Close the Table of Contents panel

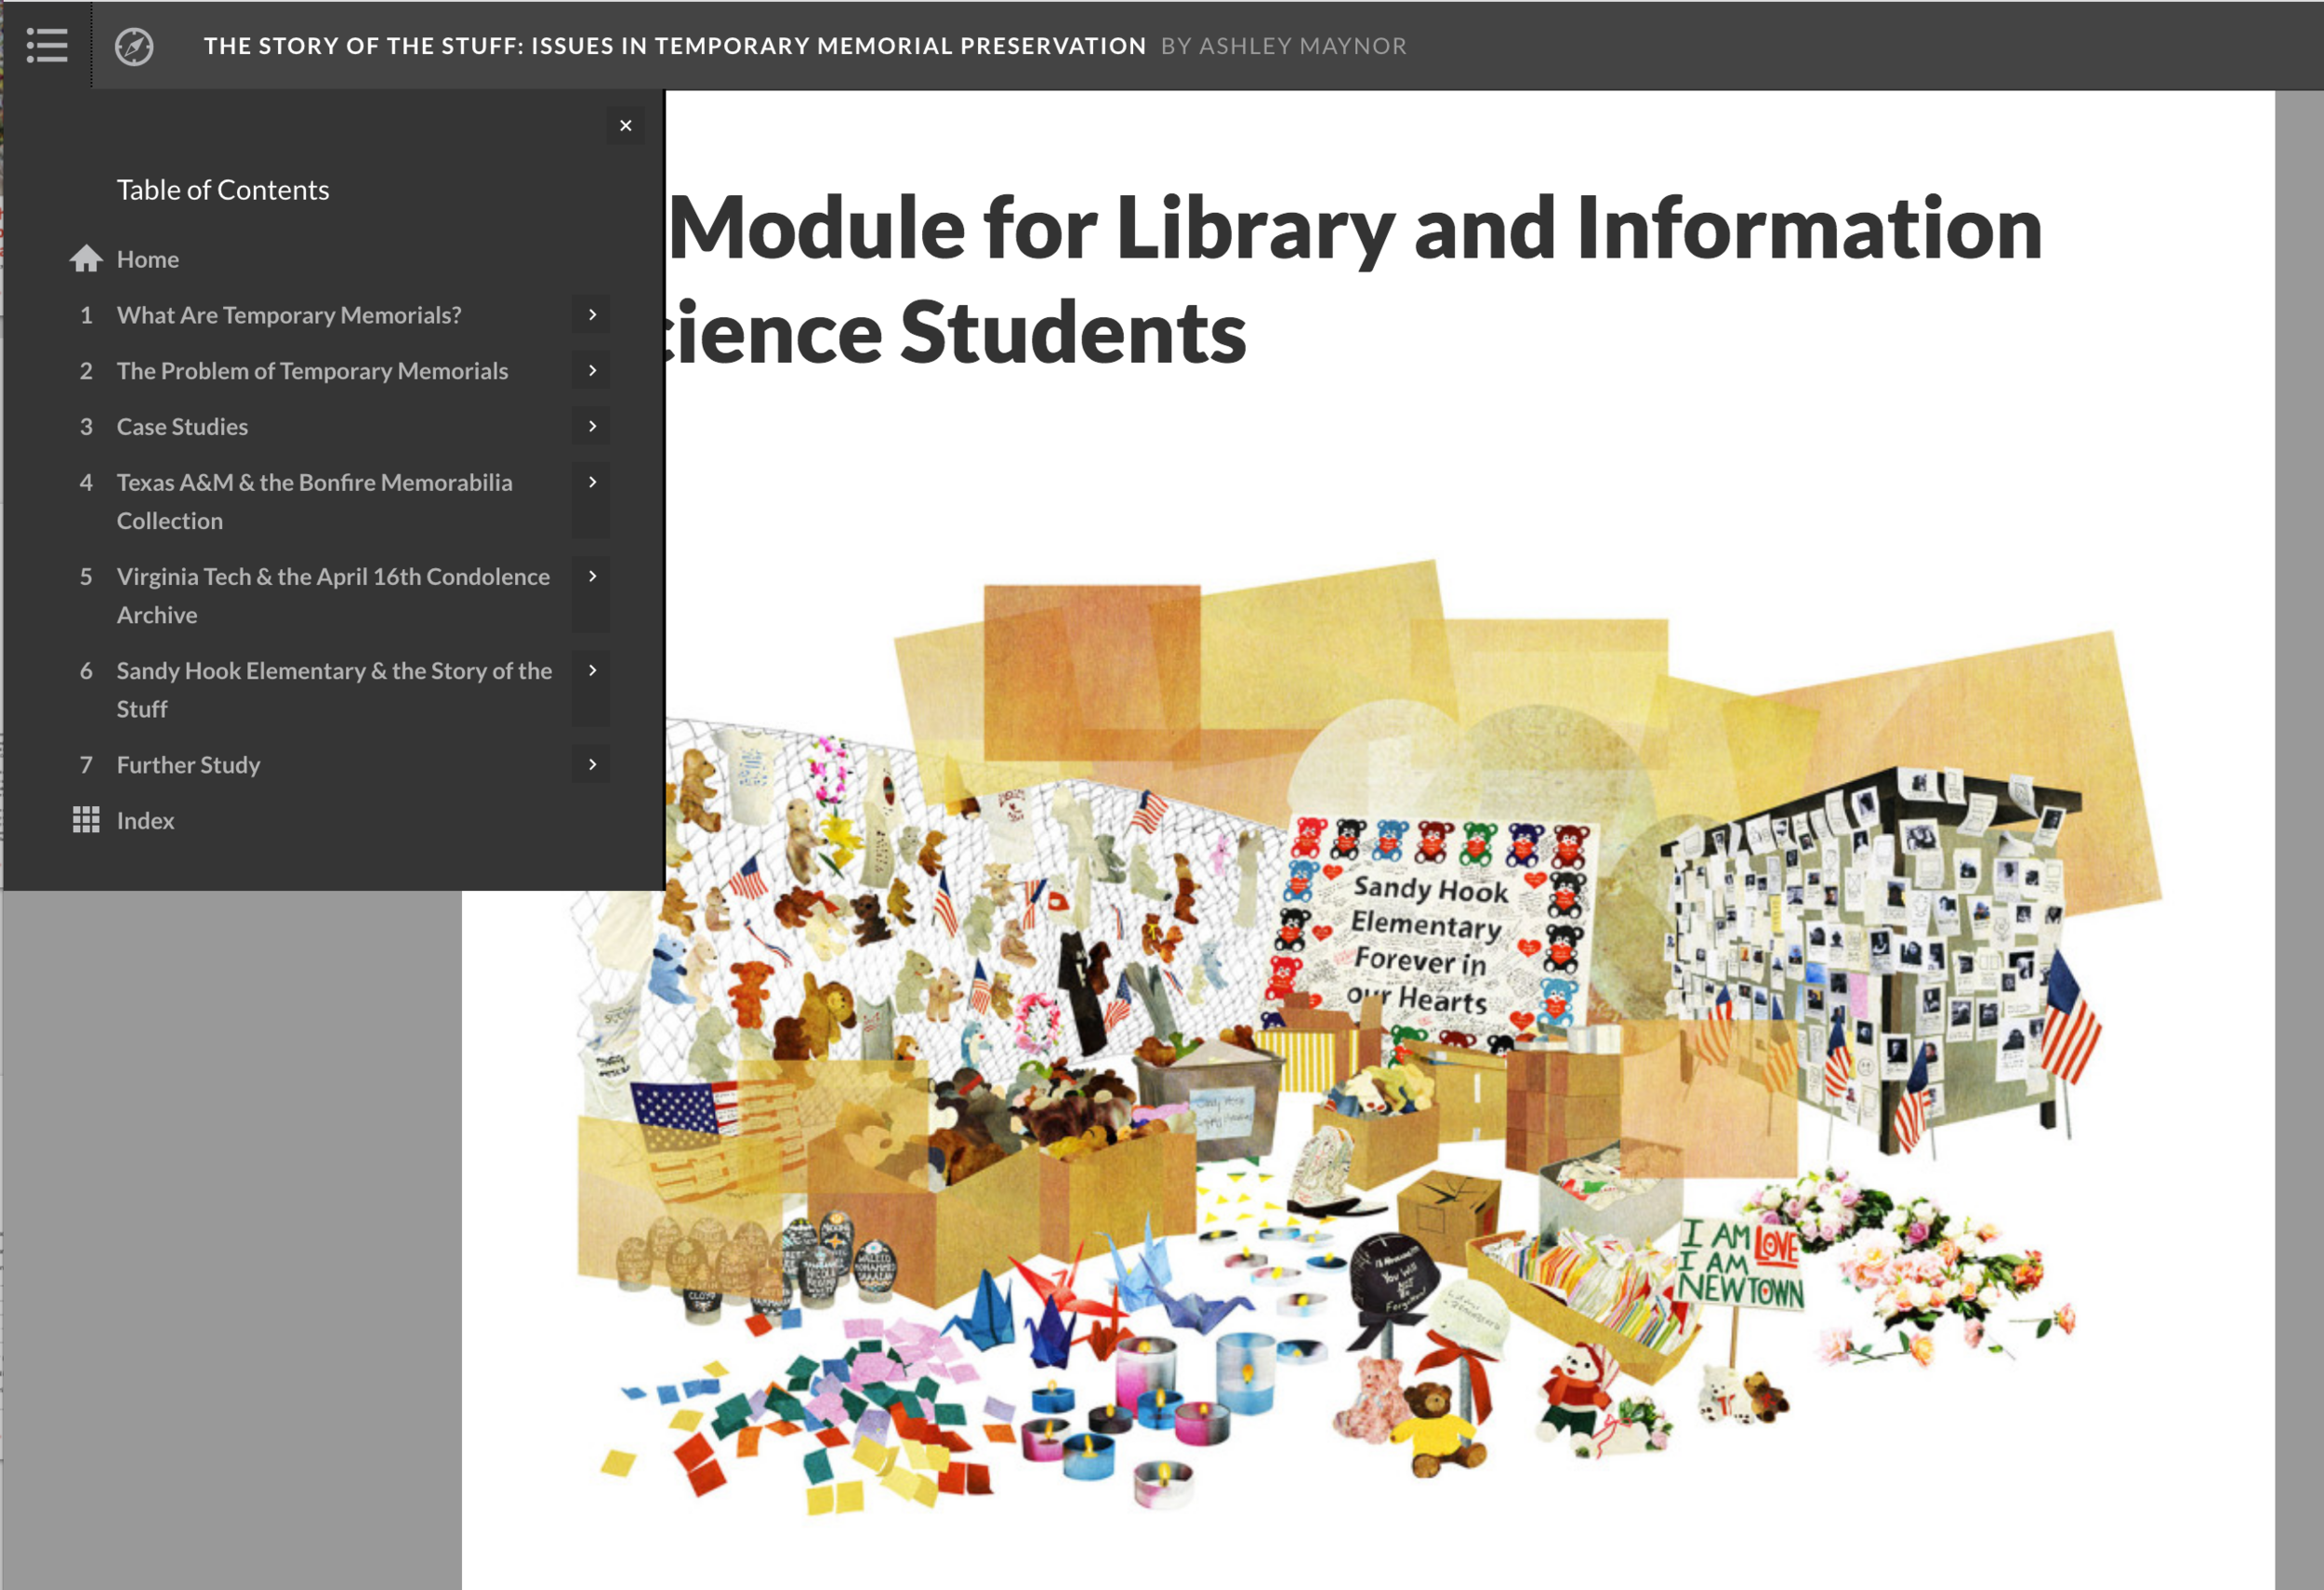click(x=625, y=126)
